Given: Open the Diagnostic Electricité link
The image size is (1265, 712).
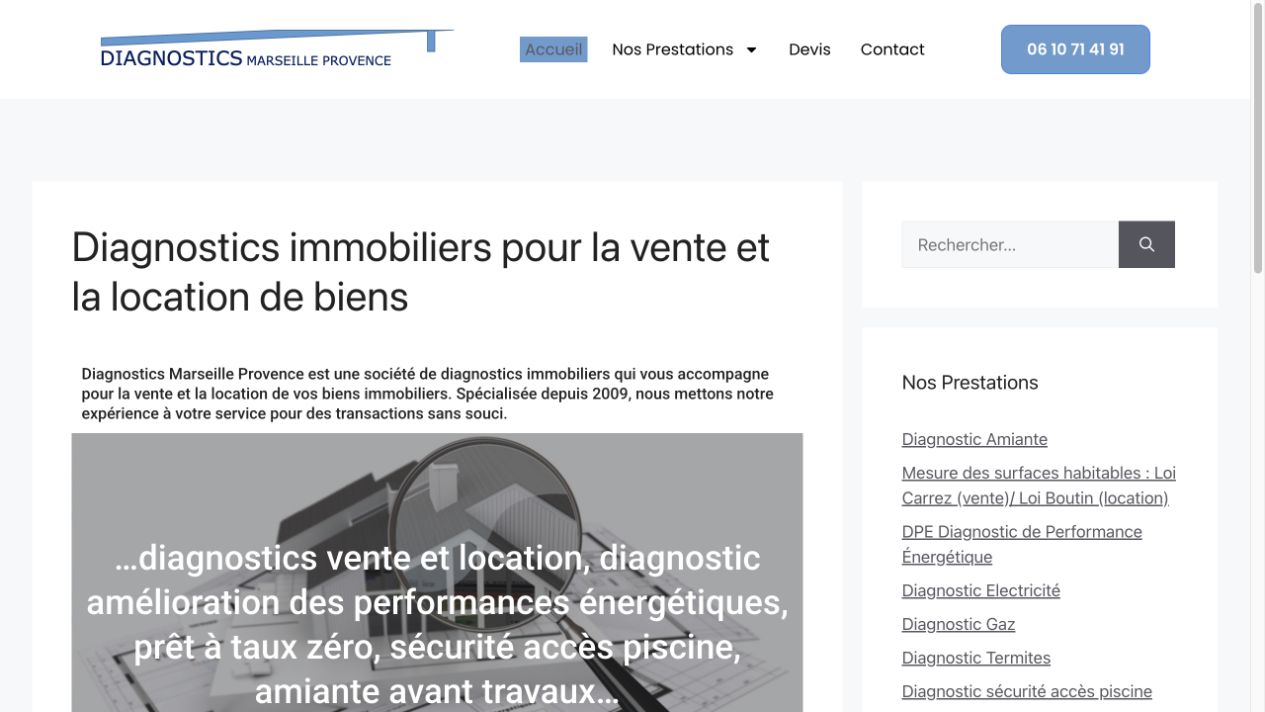Looking at the screenshot, I should pyautogui.click(x=980, y=590).
